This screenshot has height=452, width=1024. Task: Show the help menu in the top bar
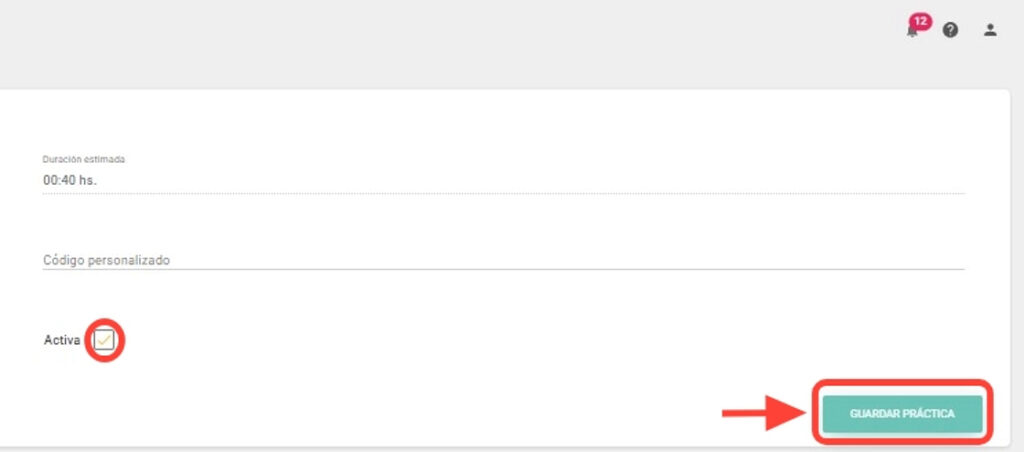(950, 30)
